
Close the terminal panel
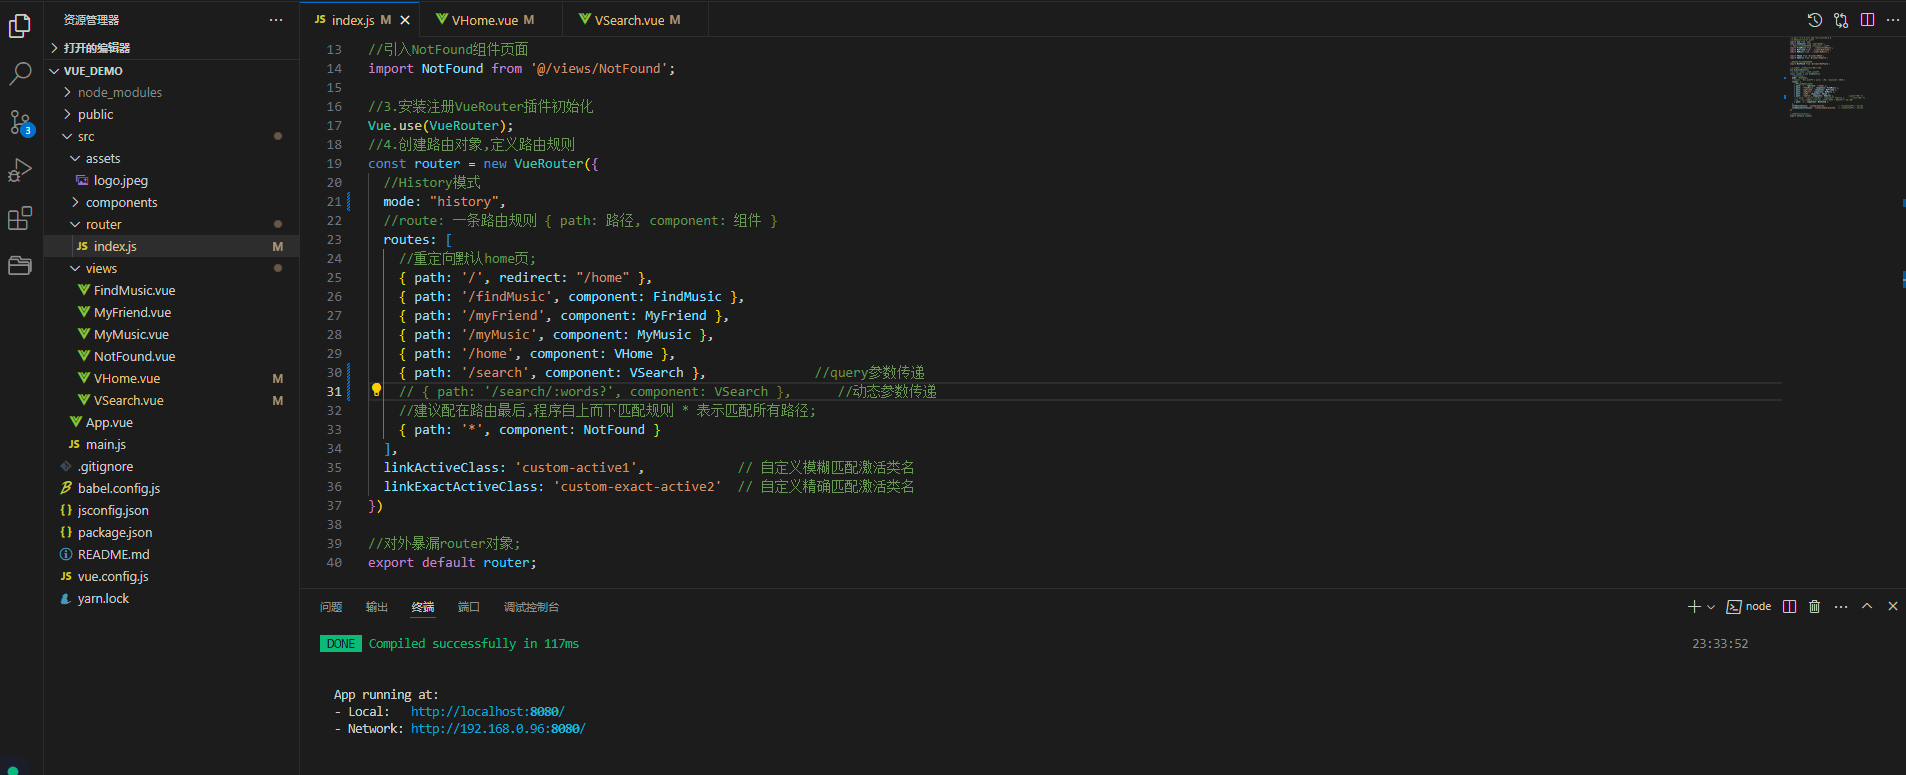tap(1892, 607)
